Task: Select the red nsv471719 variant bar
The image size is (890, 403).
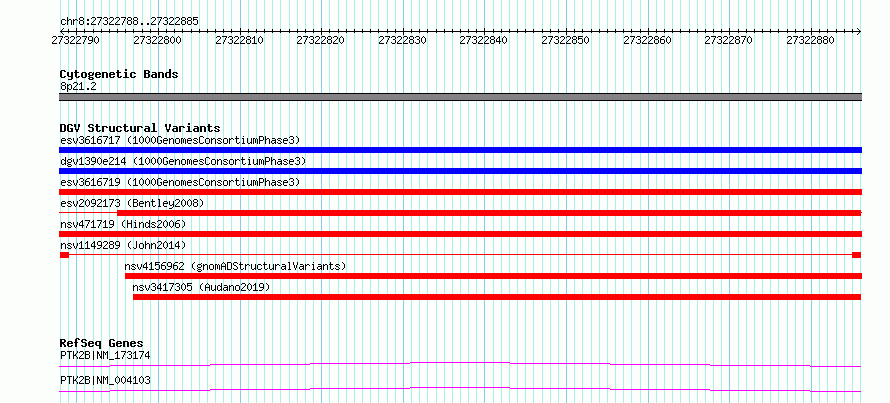Action: click(x=460, y=234)
